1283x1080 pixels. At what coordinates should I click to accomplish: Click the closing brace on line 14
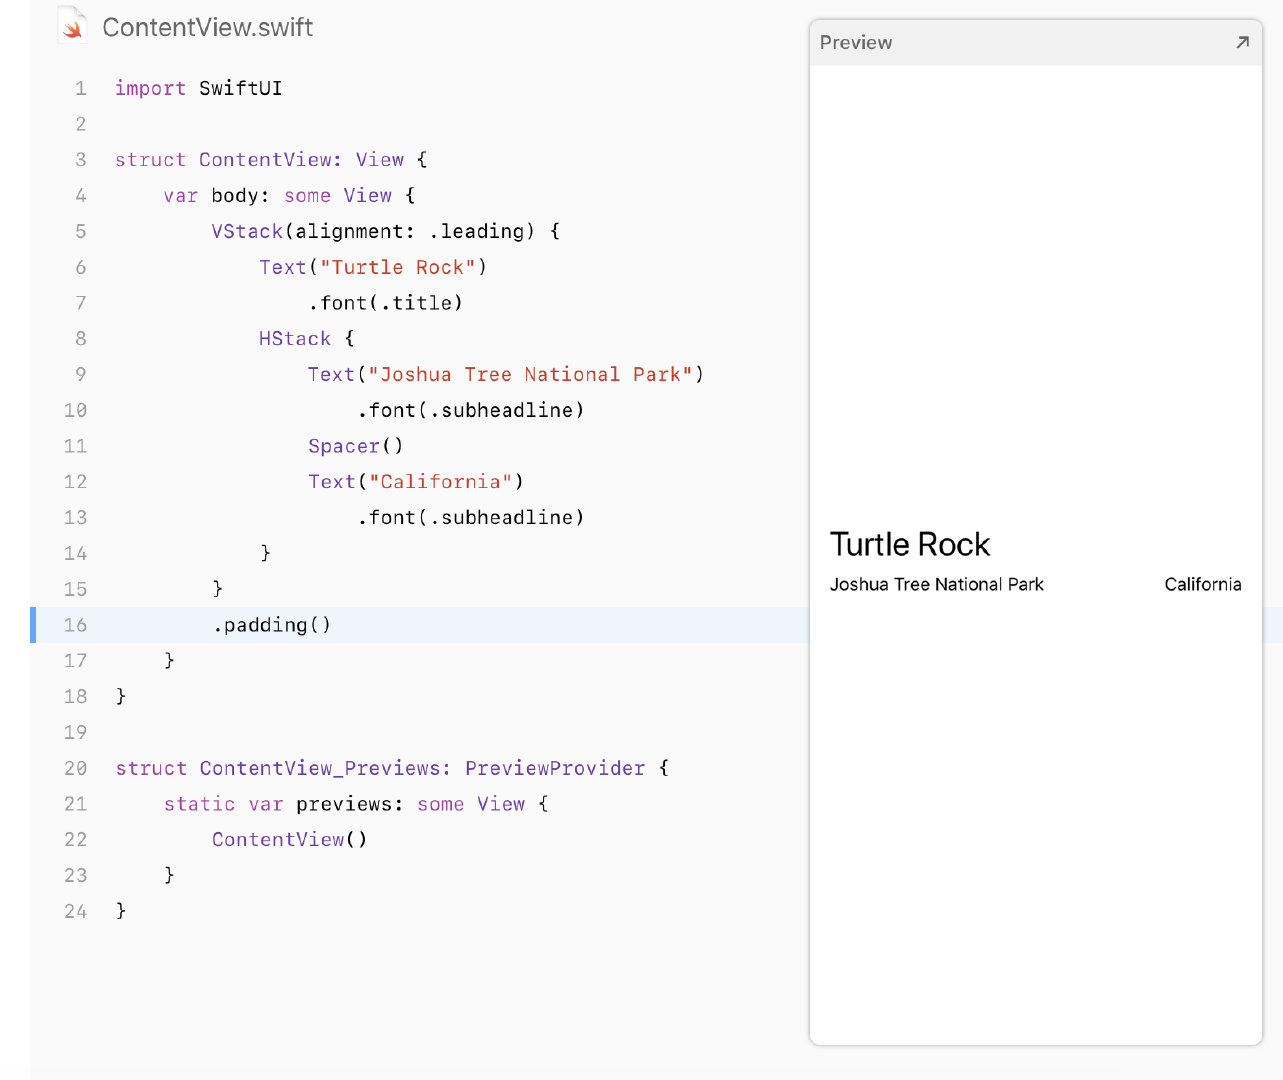265,553
